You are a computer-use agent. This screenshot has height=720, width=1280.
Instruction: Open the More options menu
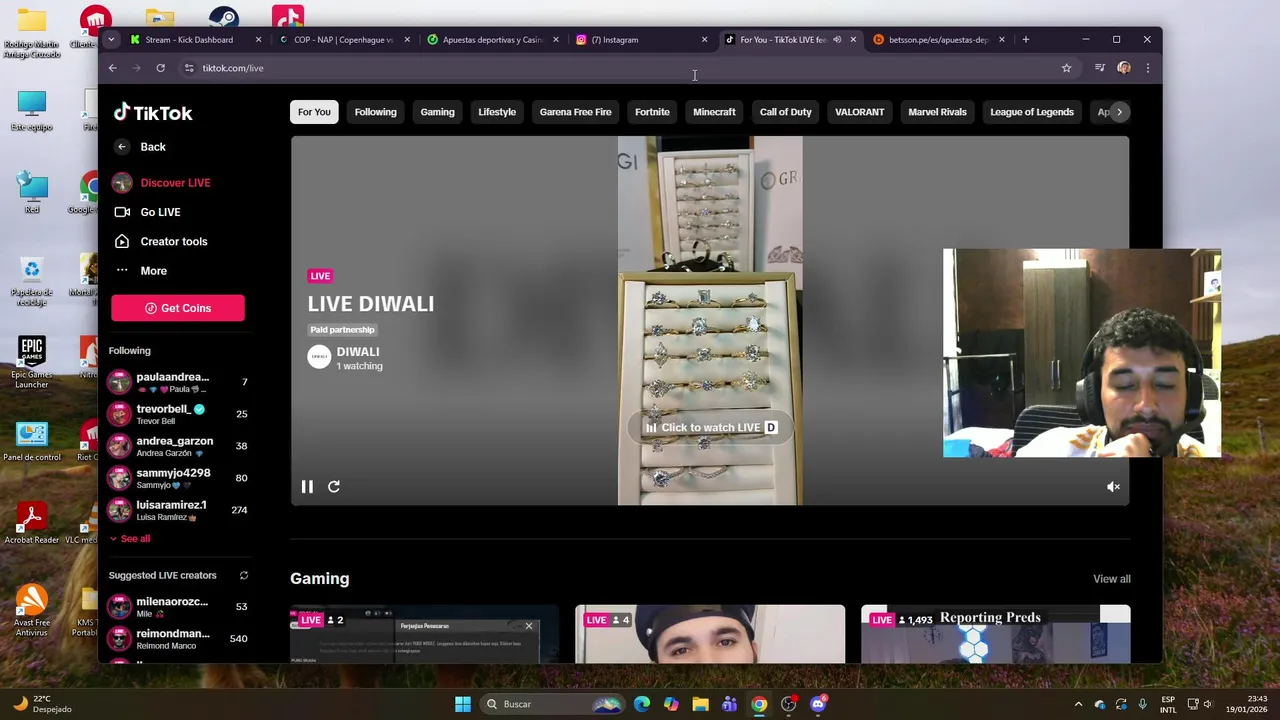click(x=141, y=271)
